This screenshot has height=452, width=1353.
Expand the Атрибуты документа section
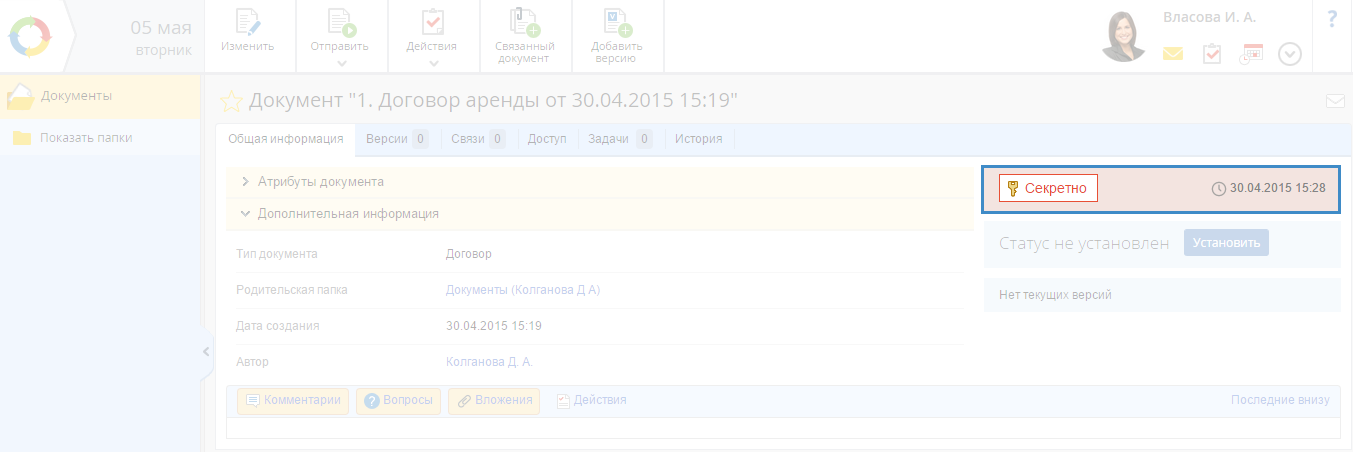(x=320, y=182)
